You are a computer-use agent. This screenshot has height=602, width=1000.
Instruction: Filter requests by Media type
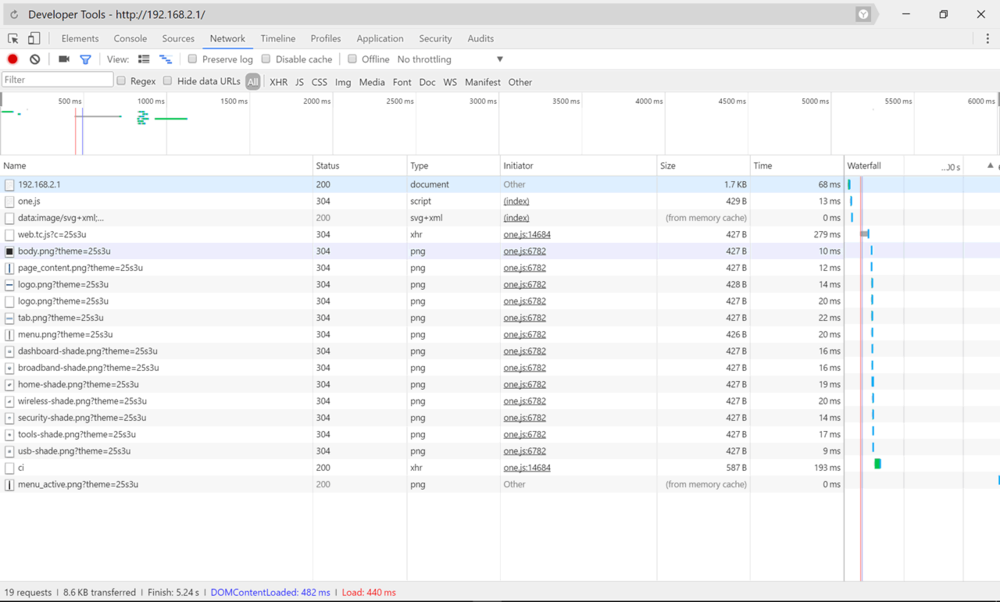pos(372,82)
